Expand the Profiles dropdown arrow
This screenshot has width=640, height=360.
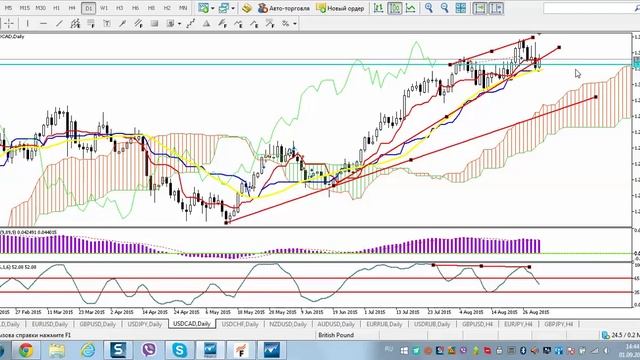click(233, 8)
